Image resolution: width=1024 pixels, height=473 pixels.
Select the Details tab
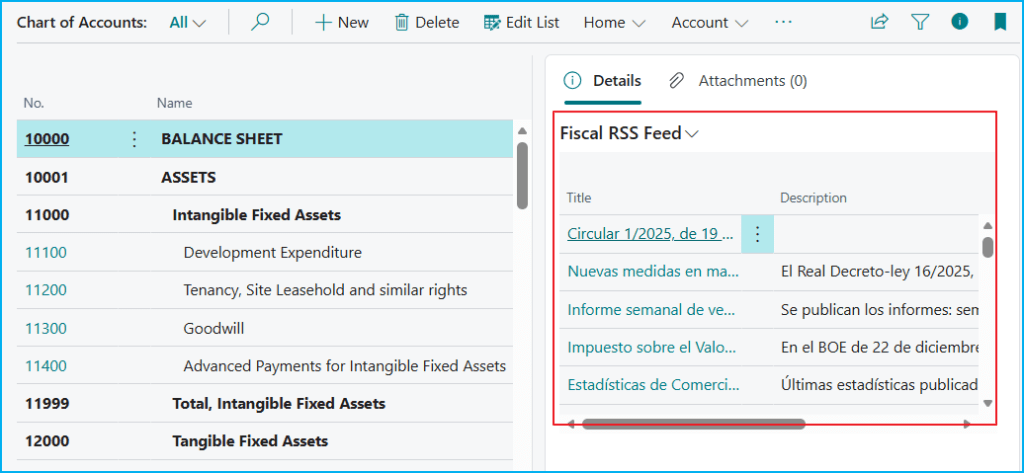pyautogui.click(x=603, y=81)
